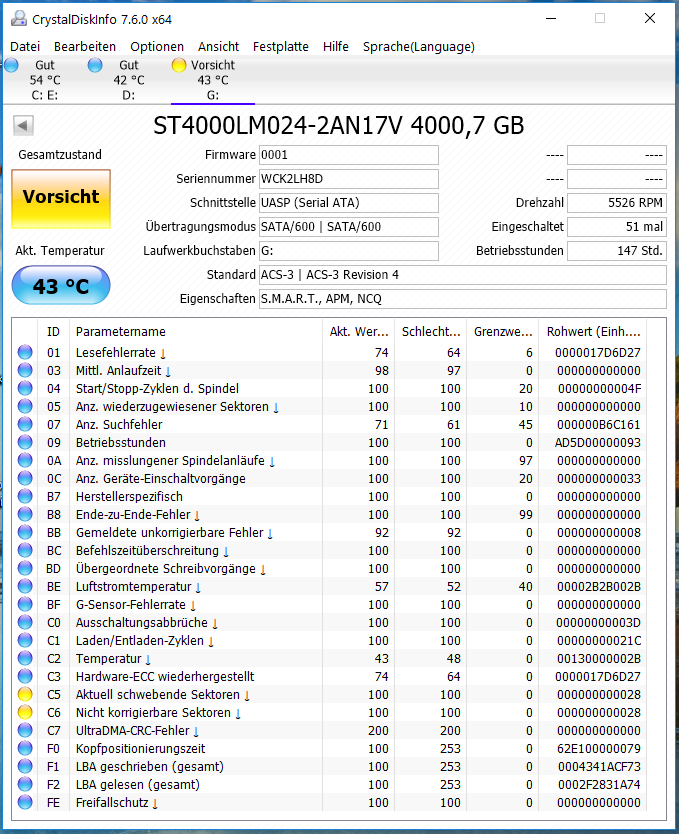Screen dimensions: 679x834
Task: Click blue status orb in Betriebsstunden attribute row
Action: pos(25,443)
